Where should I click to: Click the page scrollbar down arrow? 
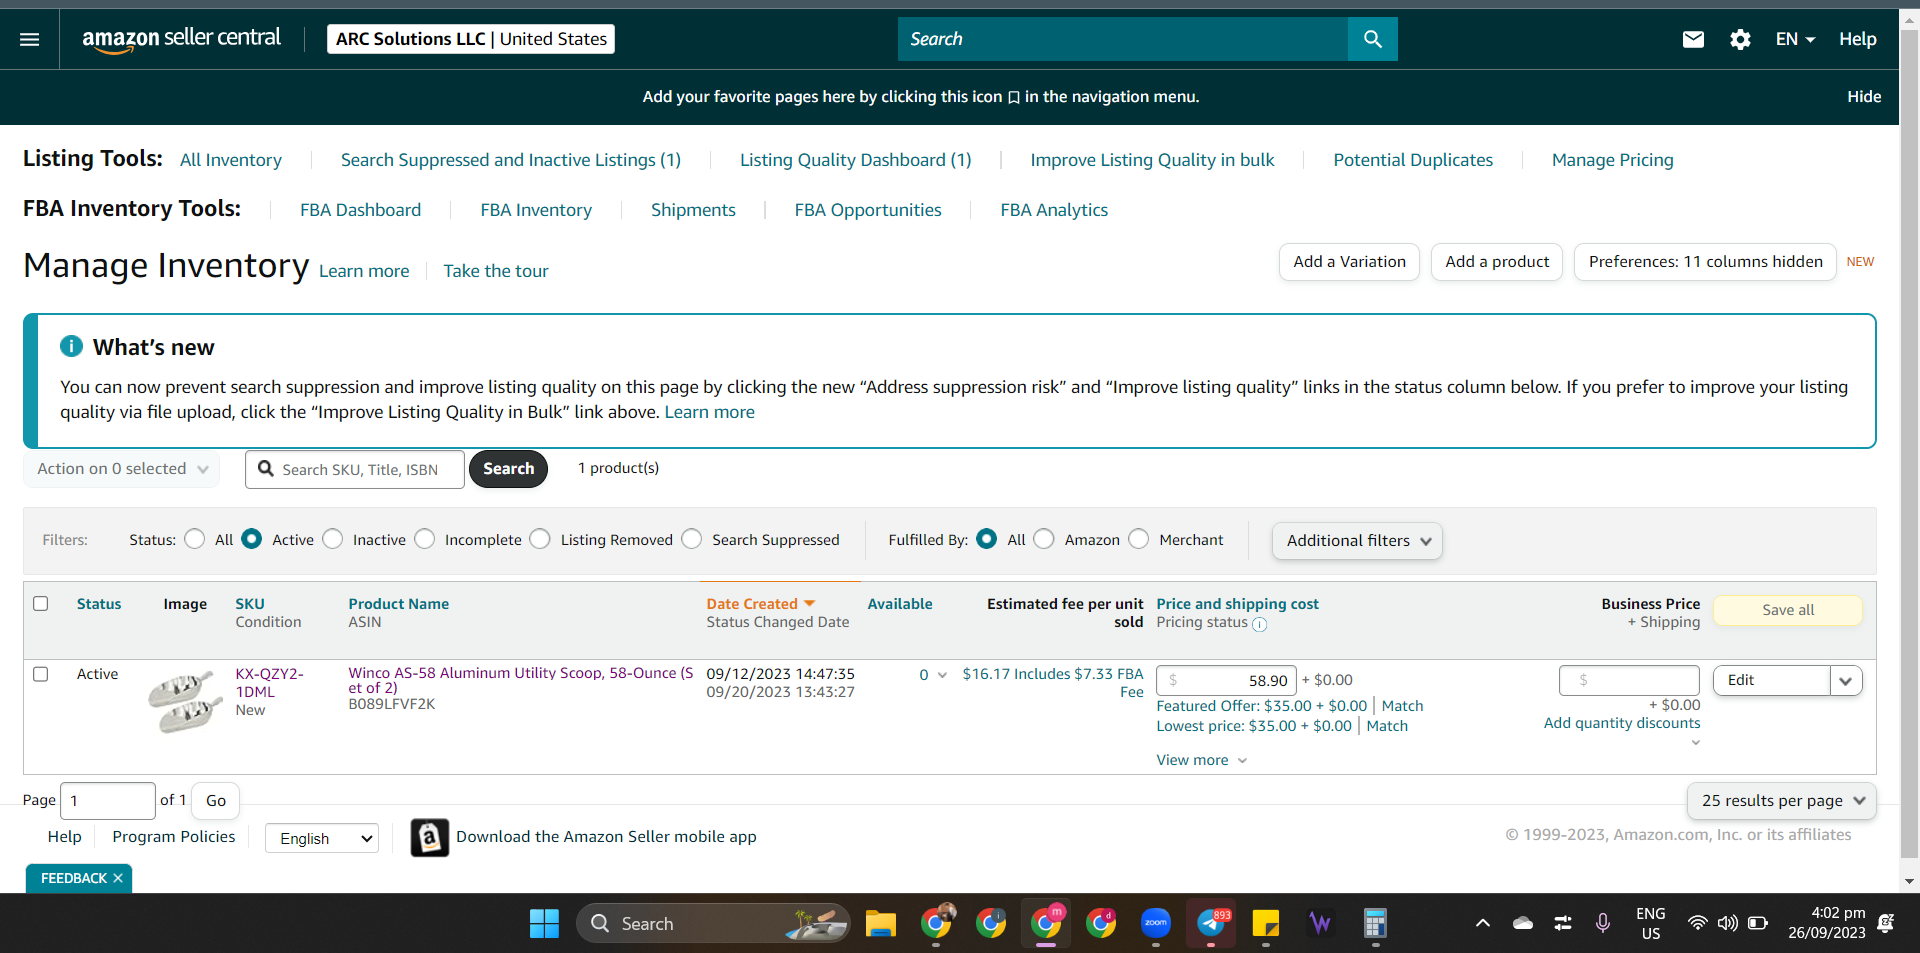(1909, 881)
